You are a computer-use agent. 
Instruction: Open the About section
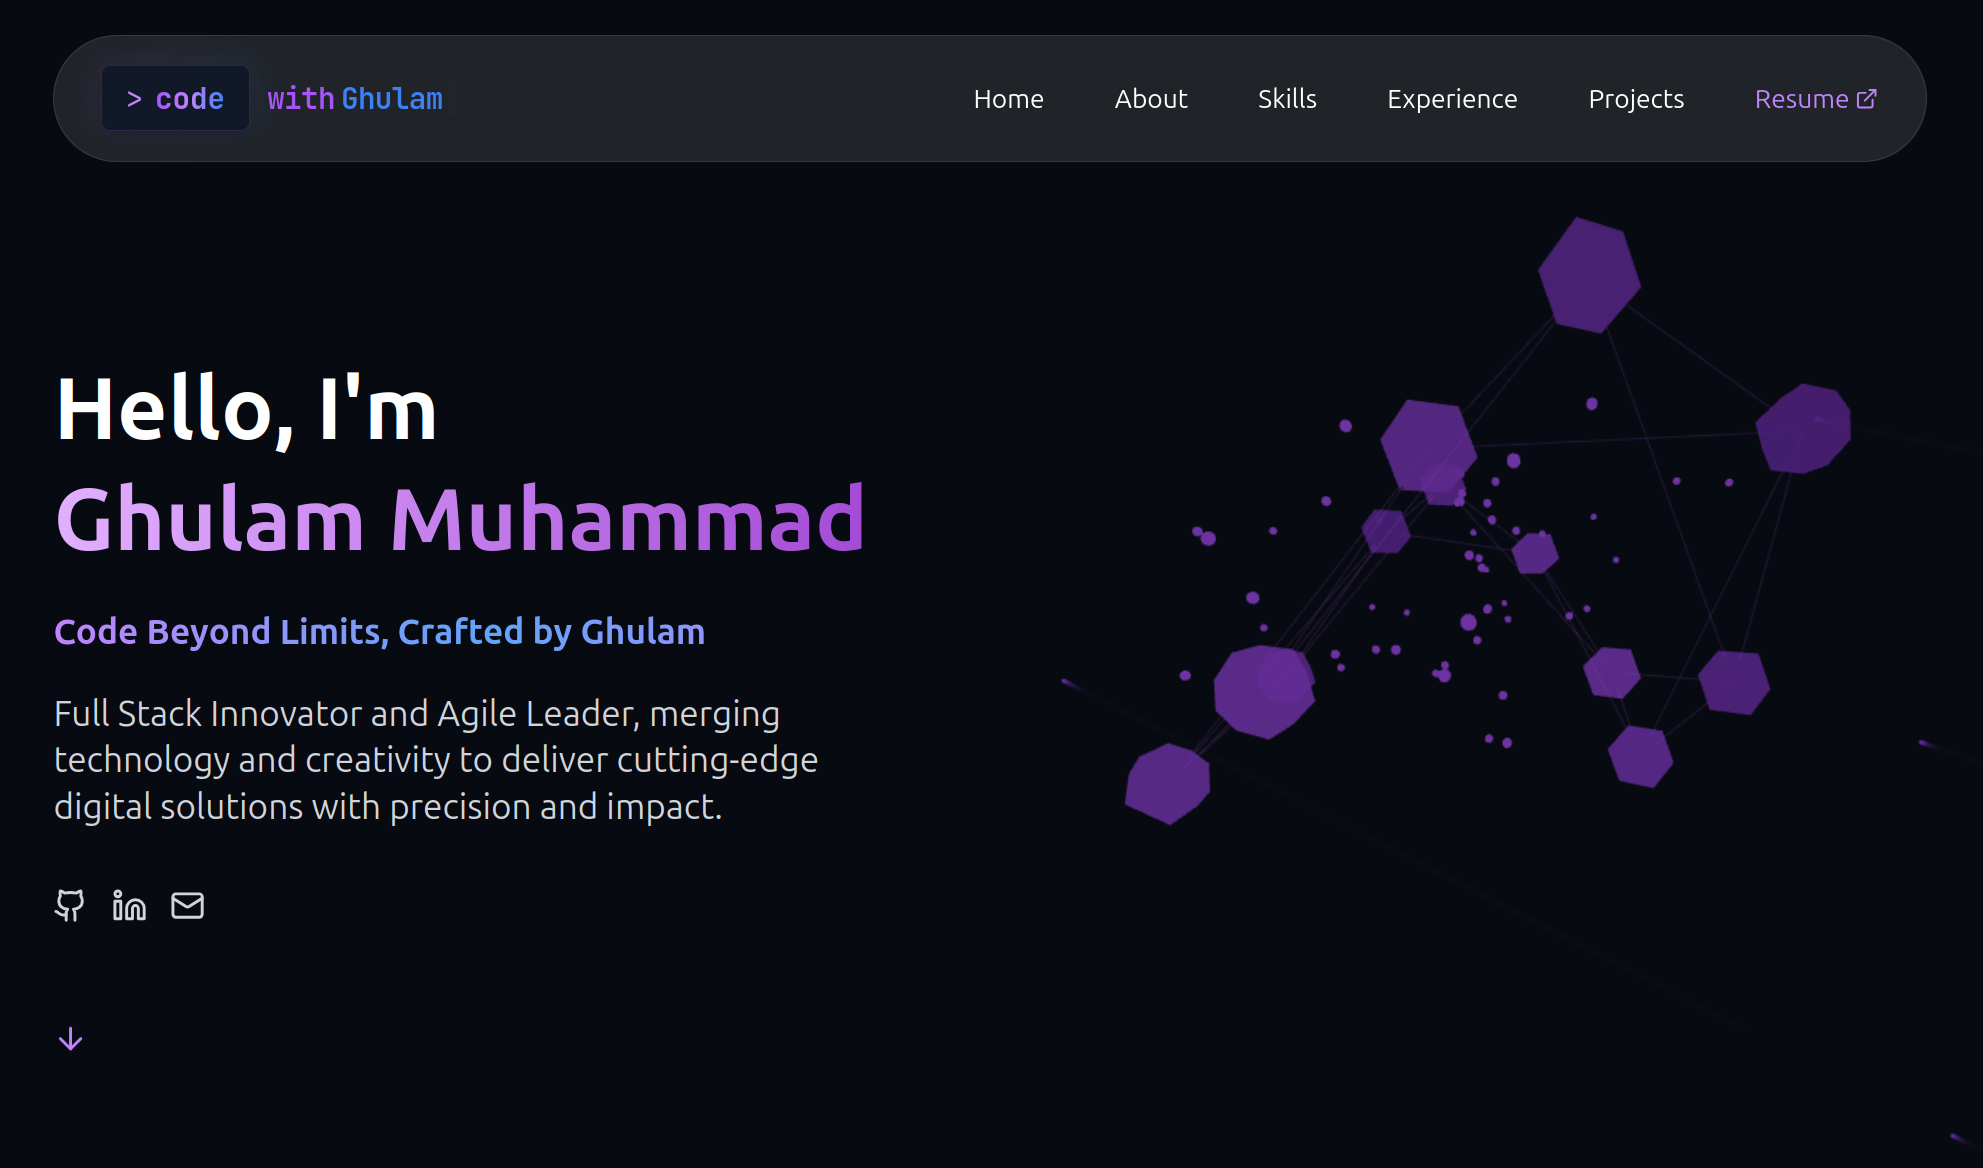(1150, 99)
